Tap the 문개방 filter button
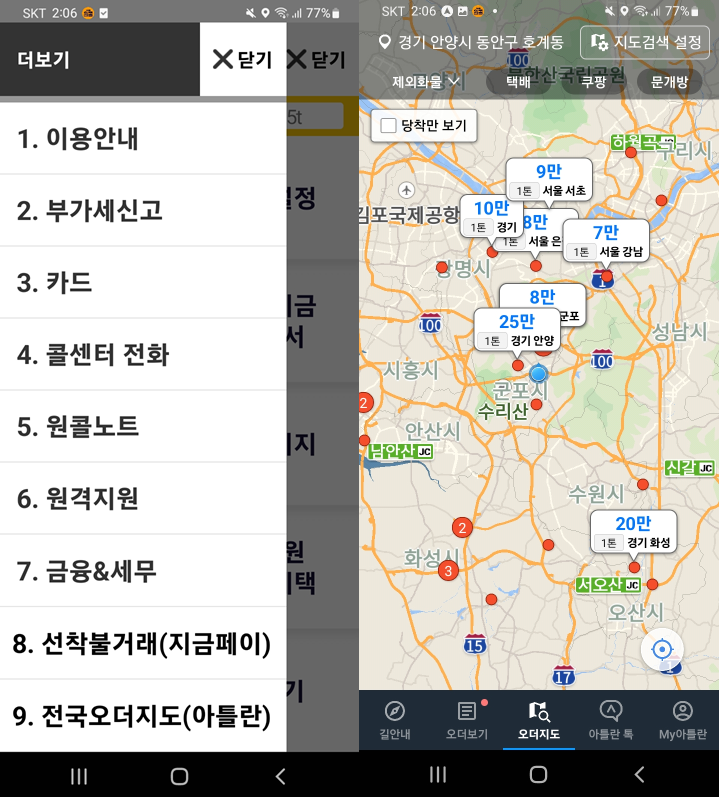719x797 pixels. click(669, 82)
